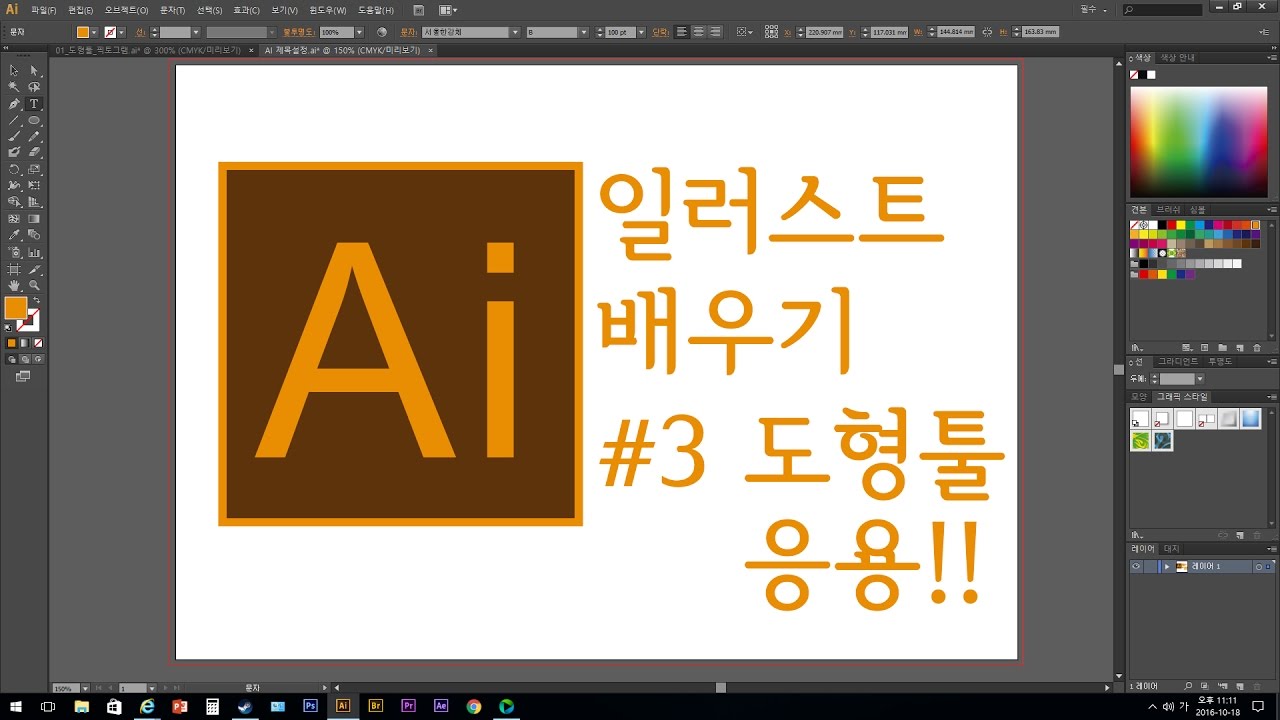The width and height of the screenshot is (1280, 720).
Task: Select the Rotate tool
Action: pyautogui.click(x=14, y=169)
